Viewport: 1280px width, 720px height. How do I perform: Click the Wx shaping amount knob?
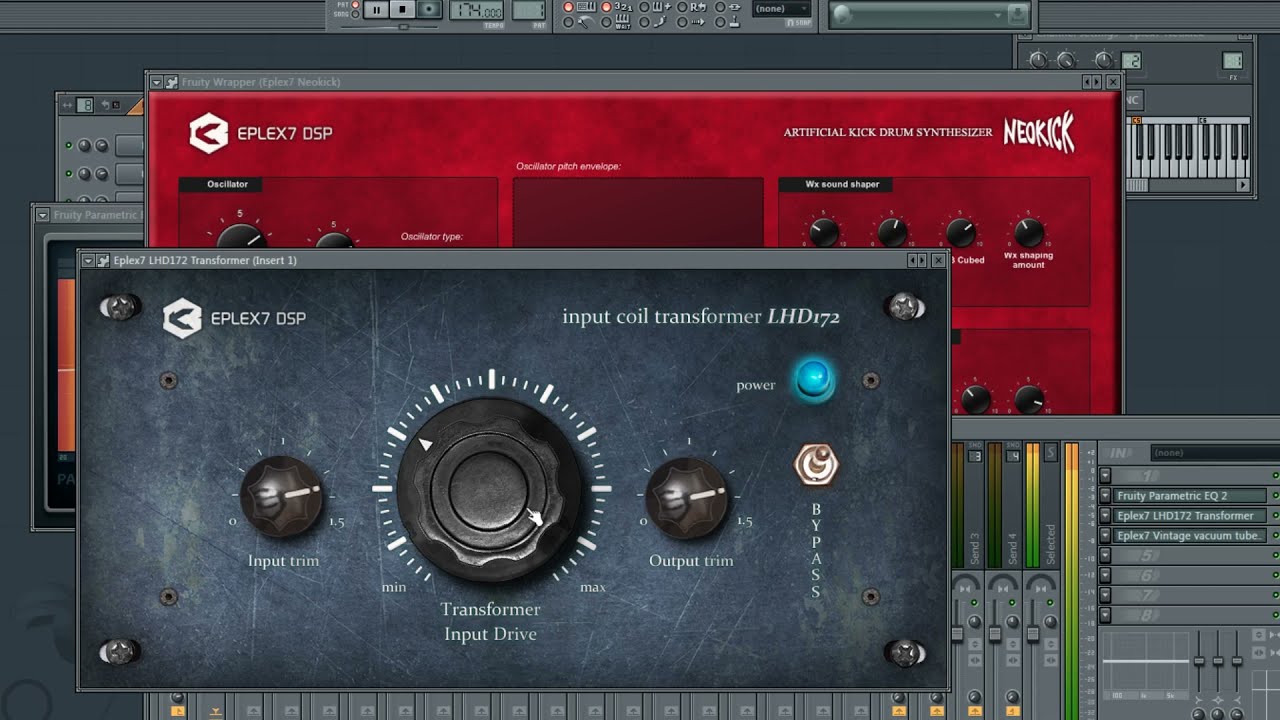tap(1029, 233)
